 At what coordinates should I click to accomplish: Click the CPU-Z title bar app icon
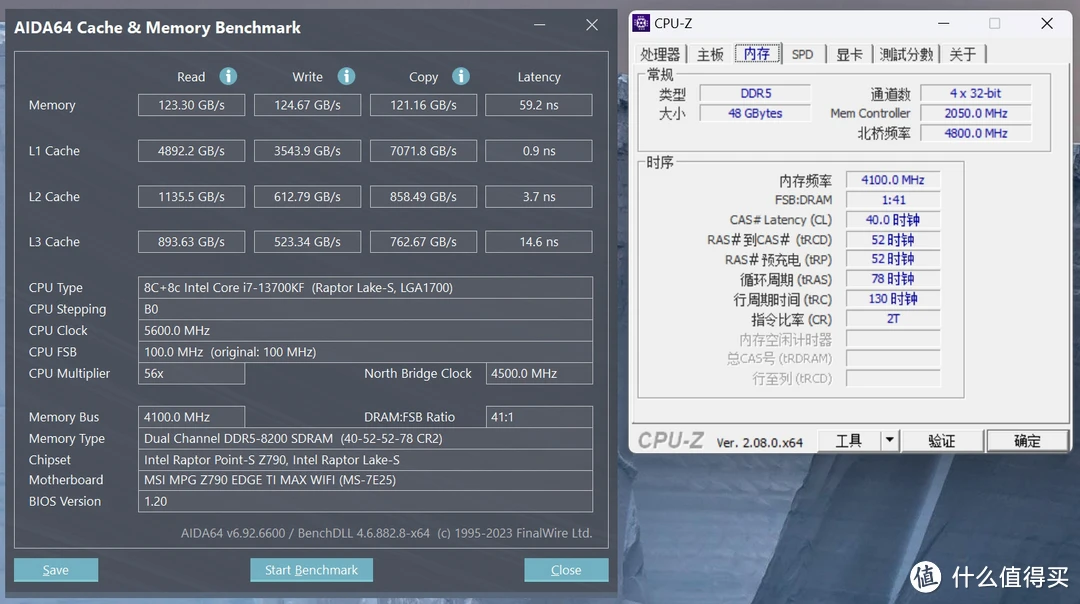tap(642, 23)
